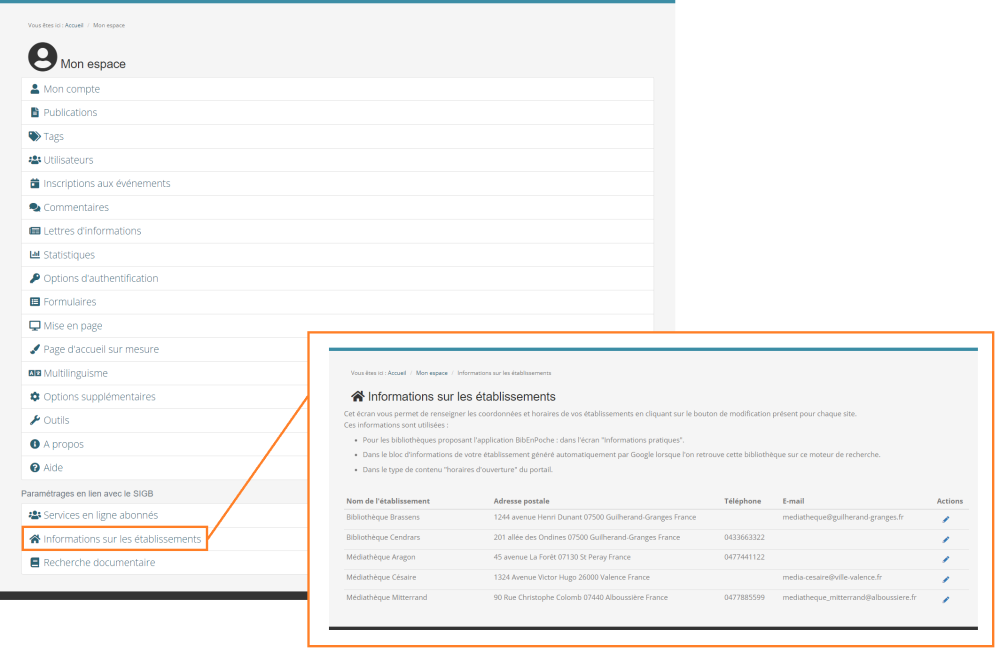Click the edit pencil for Médiathèque Aragon
Screen dimensions: 1000x653
pyautogui.click(x=946, y=559)
